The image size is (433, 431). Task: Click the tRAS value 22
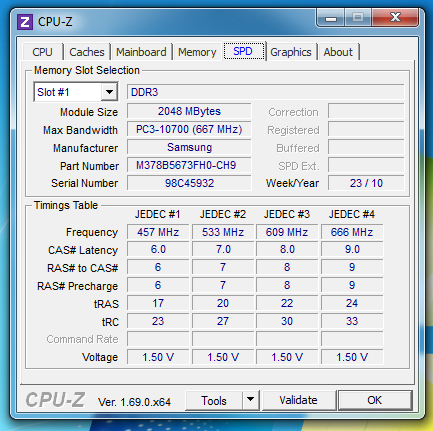click(x=287, y=303)
